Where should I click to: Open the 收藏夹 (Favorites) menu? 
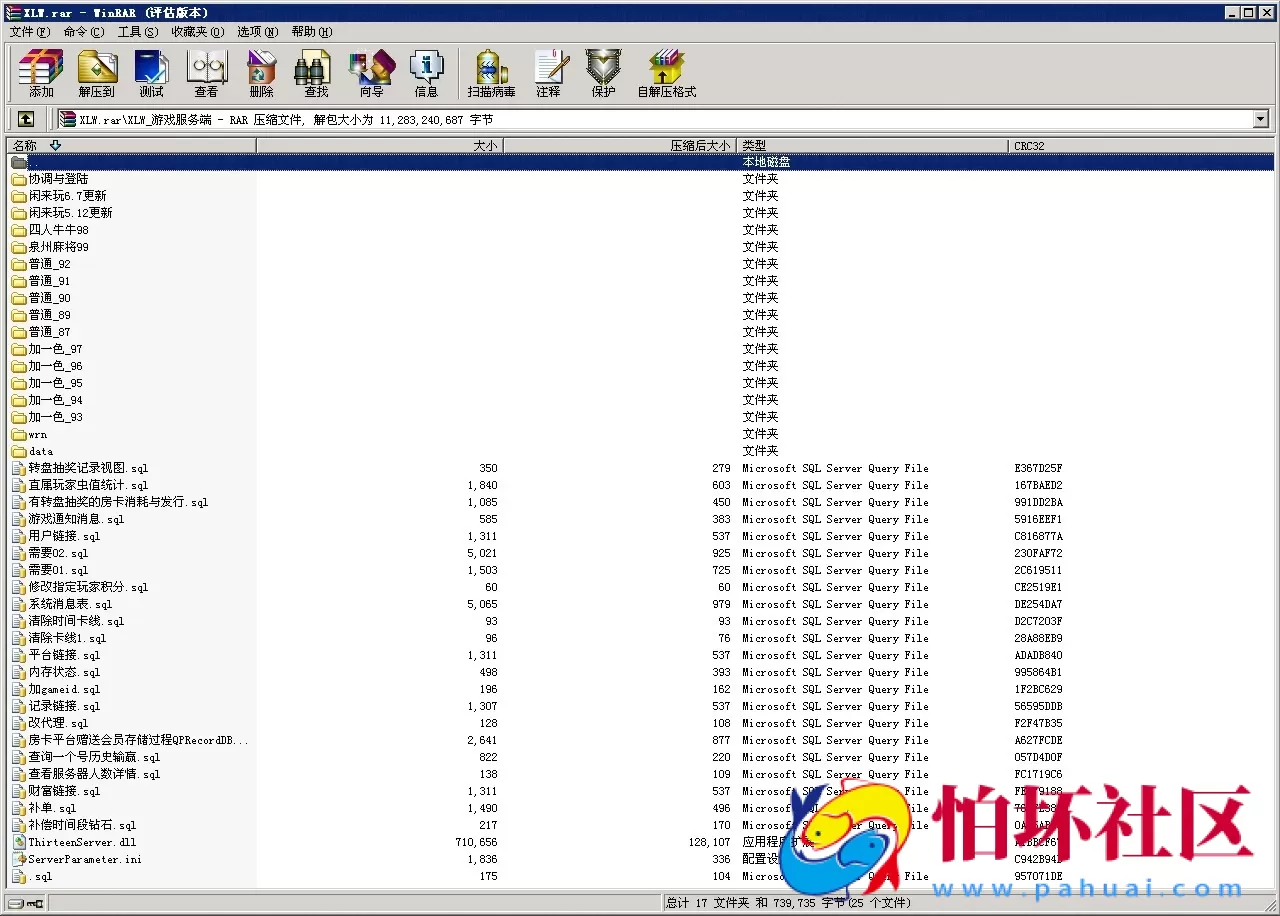click(197, 32)
